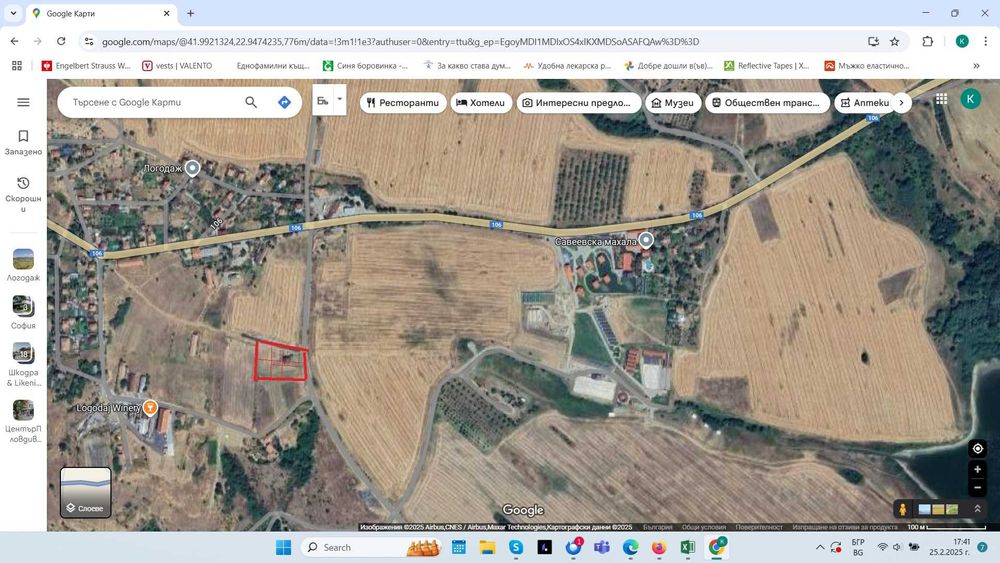This screenshot has width=1000, height=563.
Task: Click the Савеевска махала map pin
Action: [646, 240]
